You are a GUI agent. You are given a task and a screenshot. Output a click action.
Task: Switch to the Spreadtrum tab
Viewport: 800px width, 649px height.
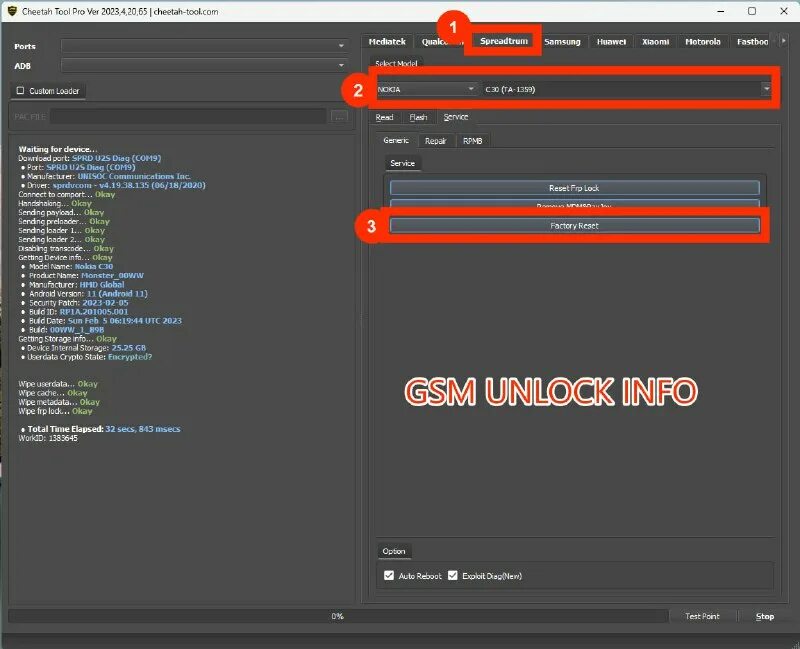(503, 41)
